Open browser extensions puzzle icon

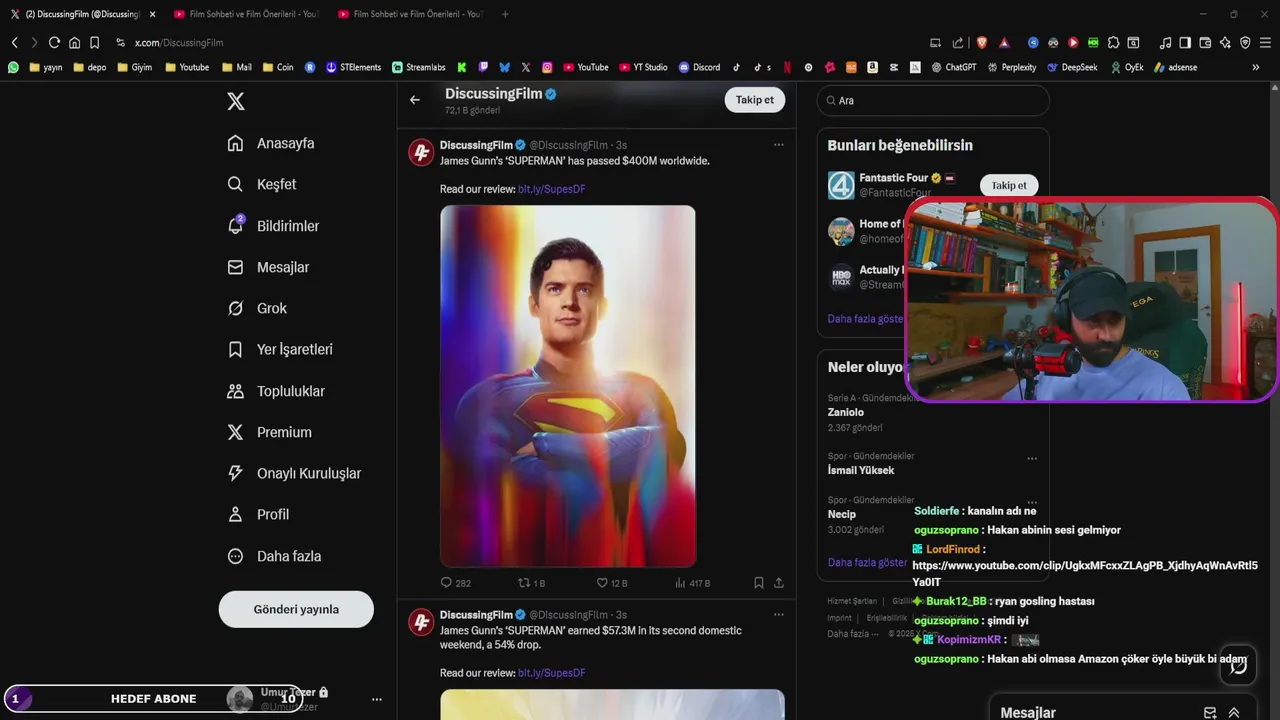[x=1115, y=43]
